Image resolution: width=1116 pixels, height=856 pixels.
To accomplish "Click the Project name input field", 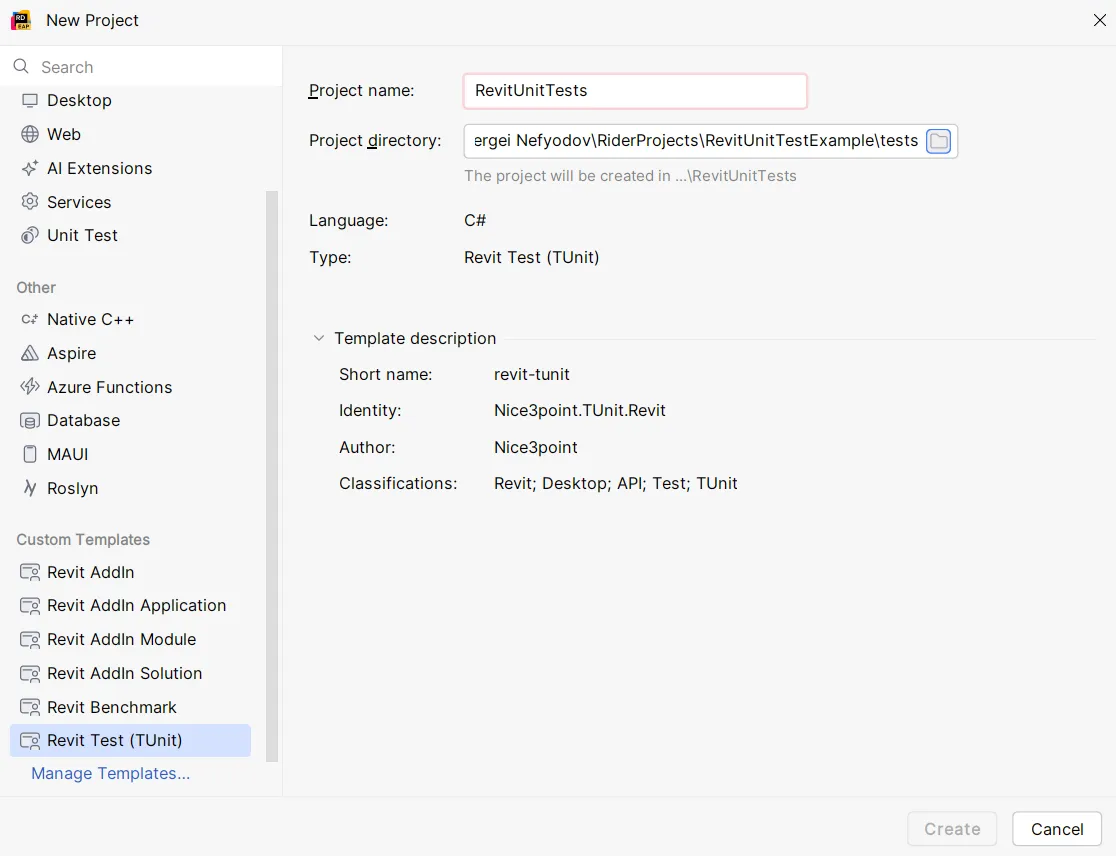I will pyautogui.click(x=635, y=91).
